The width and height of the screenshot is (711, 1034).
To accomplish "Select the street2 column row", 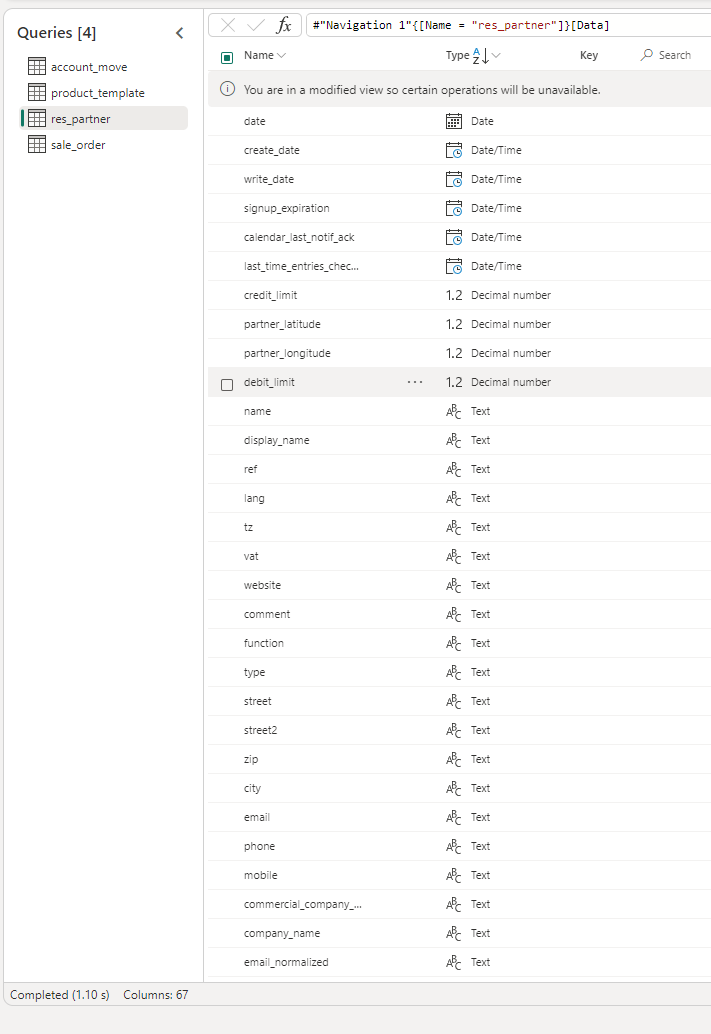I will pos(459,731).
